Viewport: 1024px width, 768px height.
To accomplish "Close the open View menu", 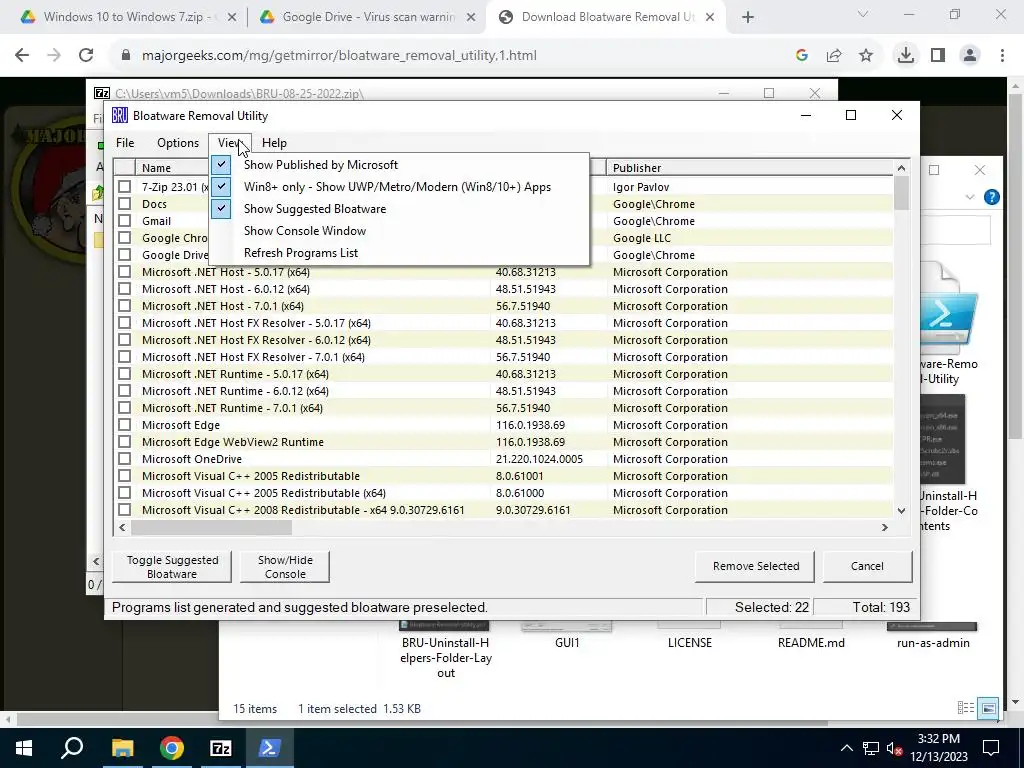I will tap(230, 142).
